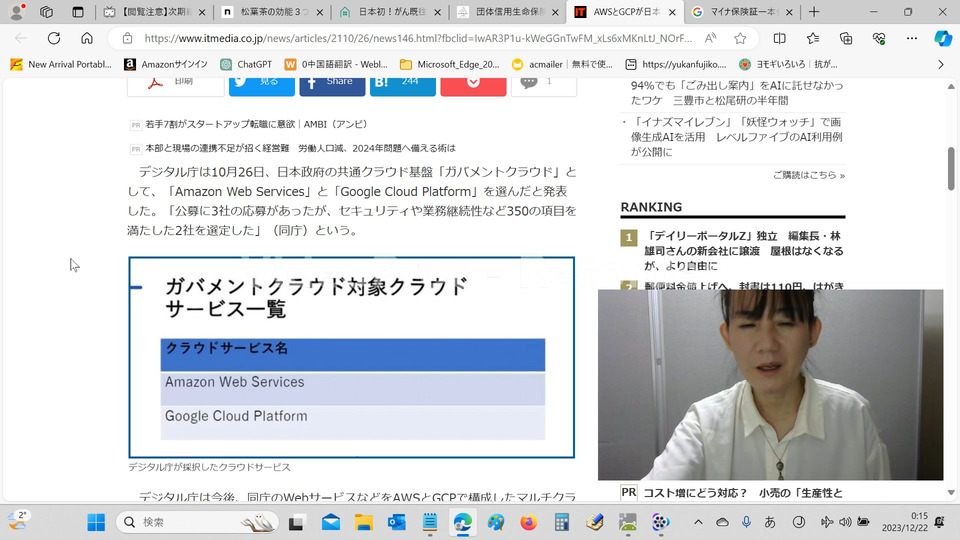
Task: Switch to マイナ保険証一本 tab
Action: pos(742,12)
